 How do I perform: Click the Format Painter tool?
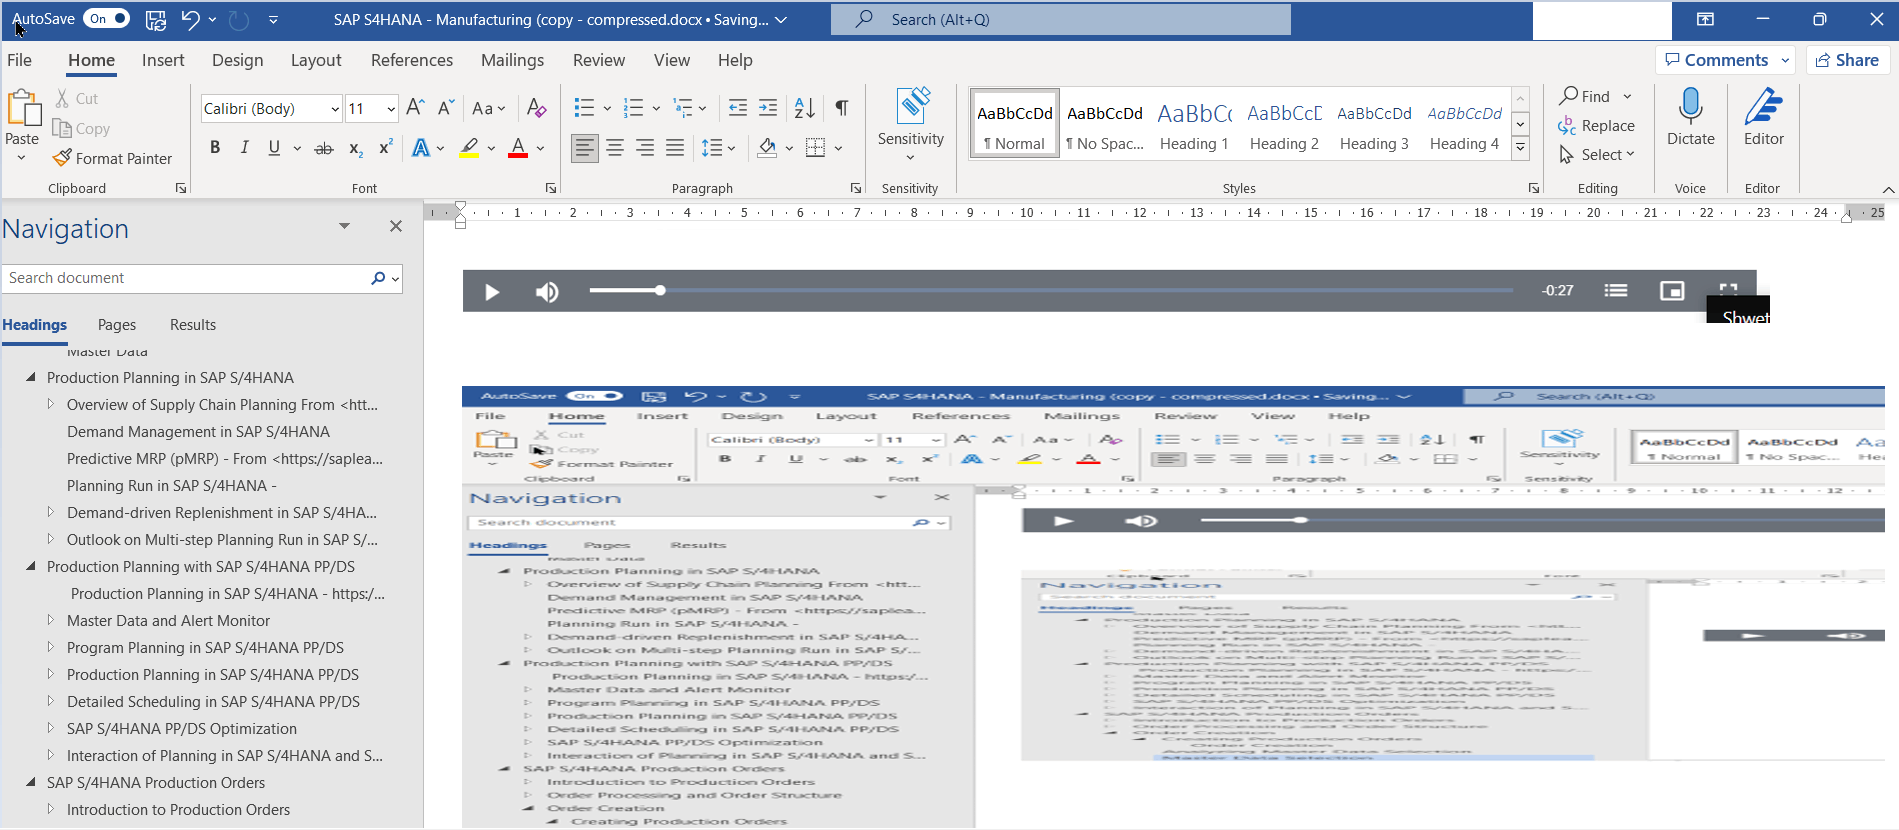(x=112, y=158)
